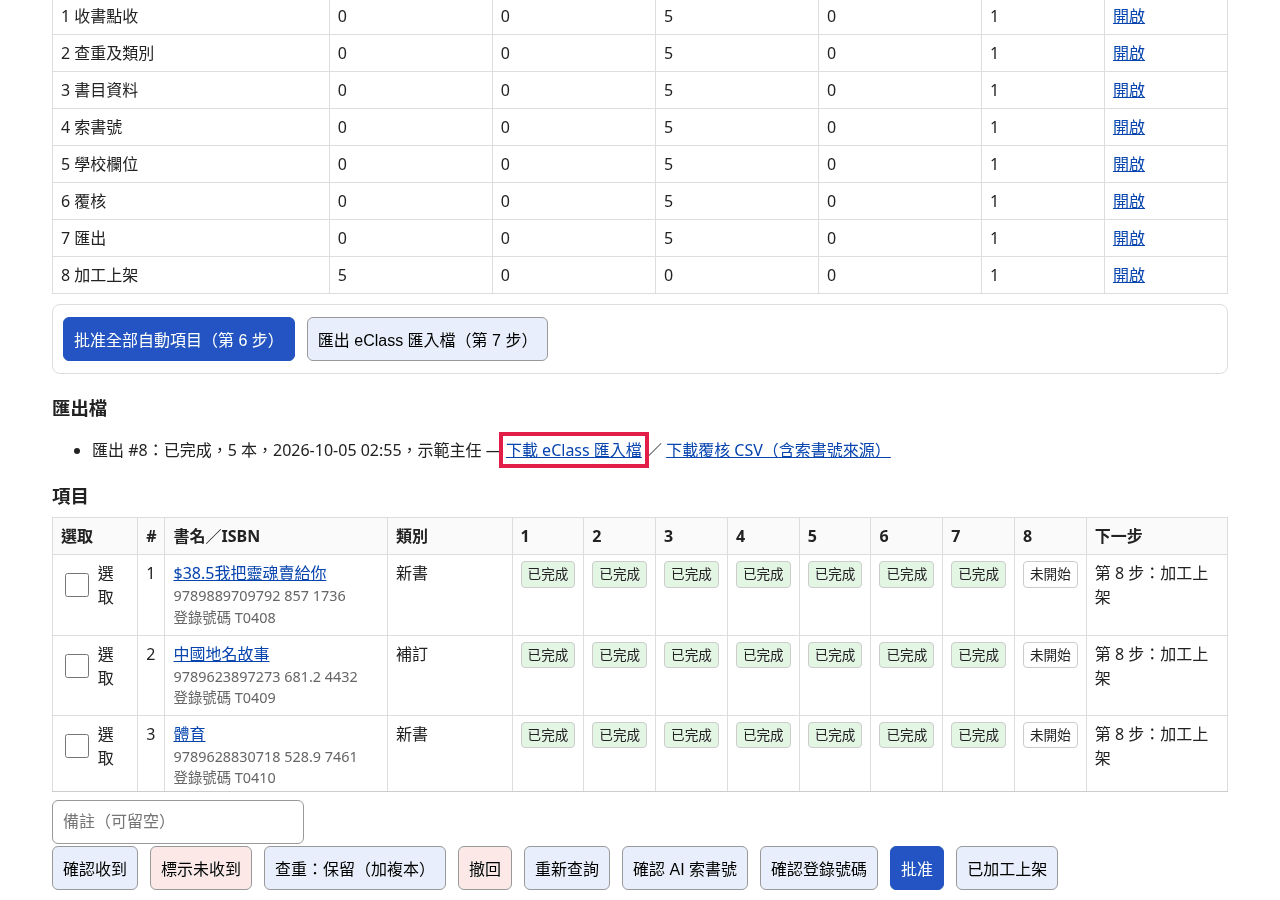The height and width of the screenshot is (900, 1280).
Task: Open step 6 覆核 via 開啟
Action: [1129, 201]
